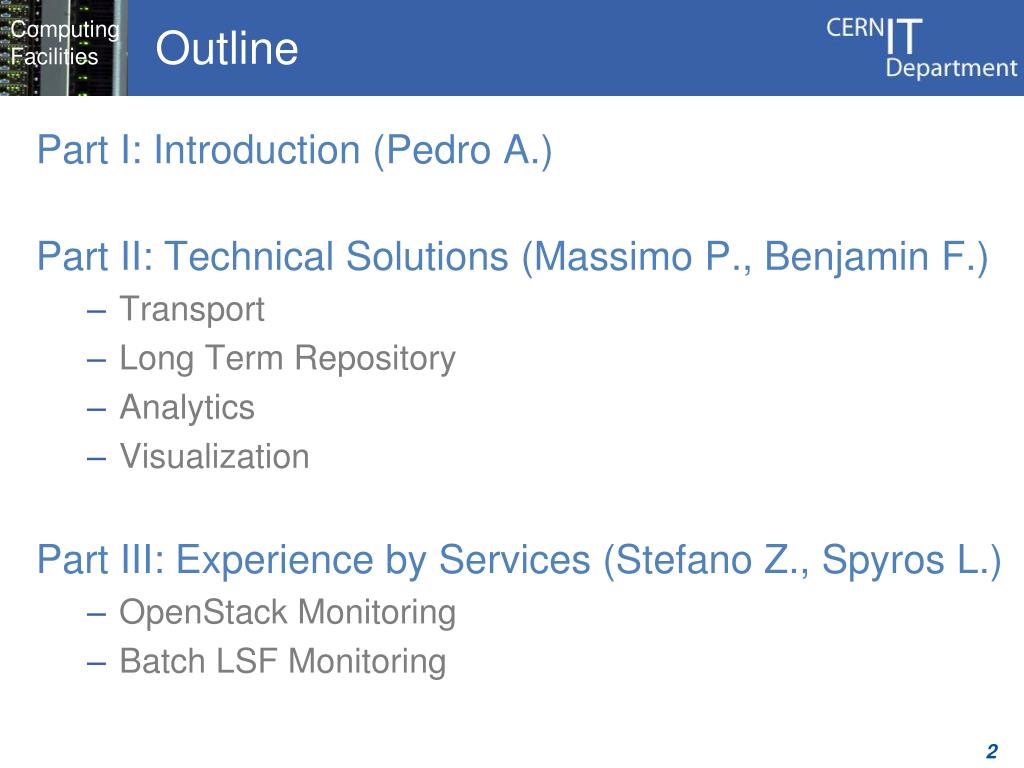Click the Part I: Introduction heading
The height and width of the screenshot is (768, 1024).
click(295, 150)
